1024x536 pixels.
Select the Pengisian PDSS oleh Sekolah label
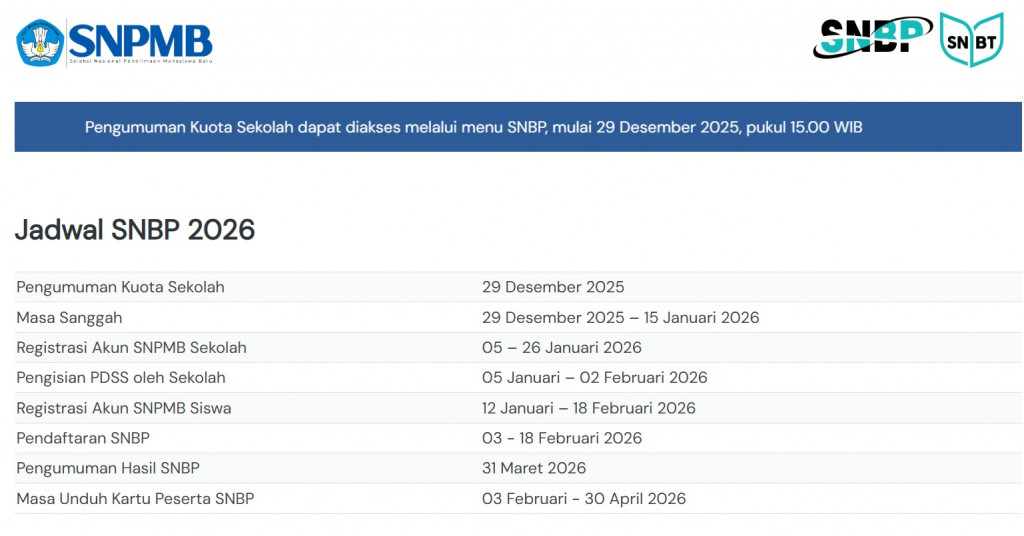(121, 378)
